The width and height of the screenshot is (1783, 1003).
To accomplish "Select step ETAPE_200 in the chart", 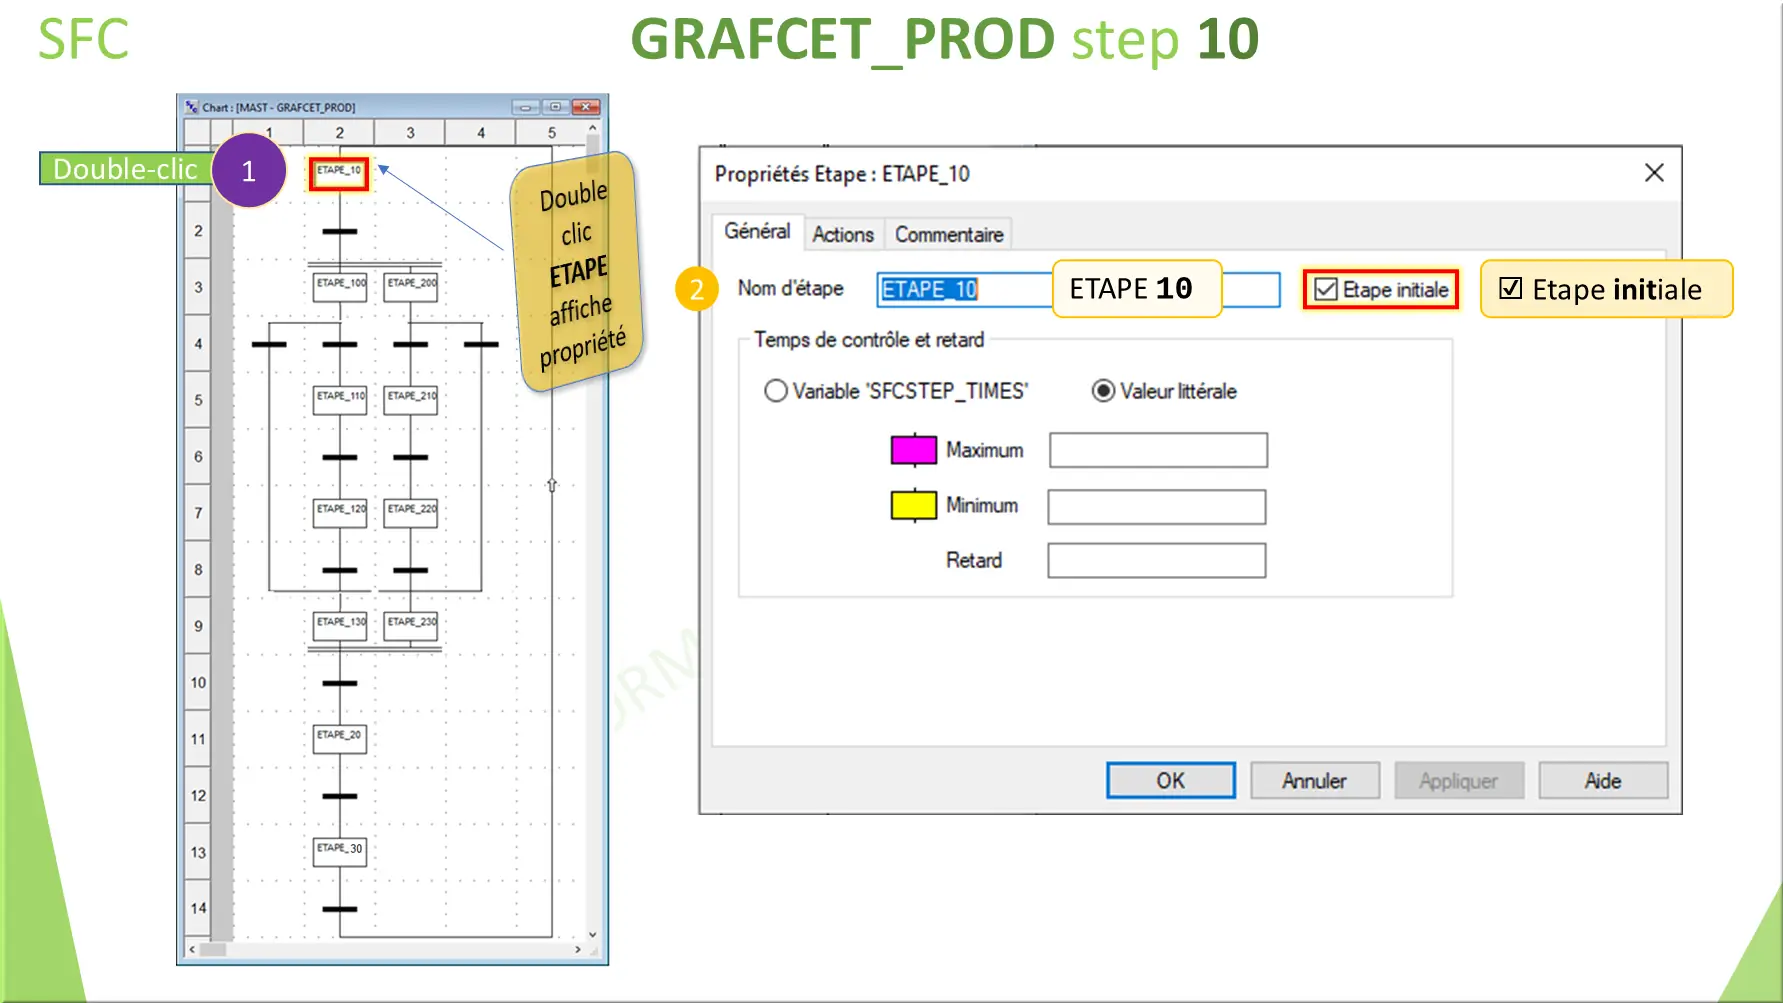I will coord(410,284).
